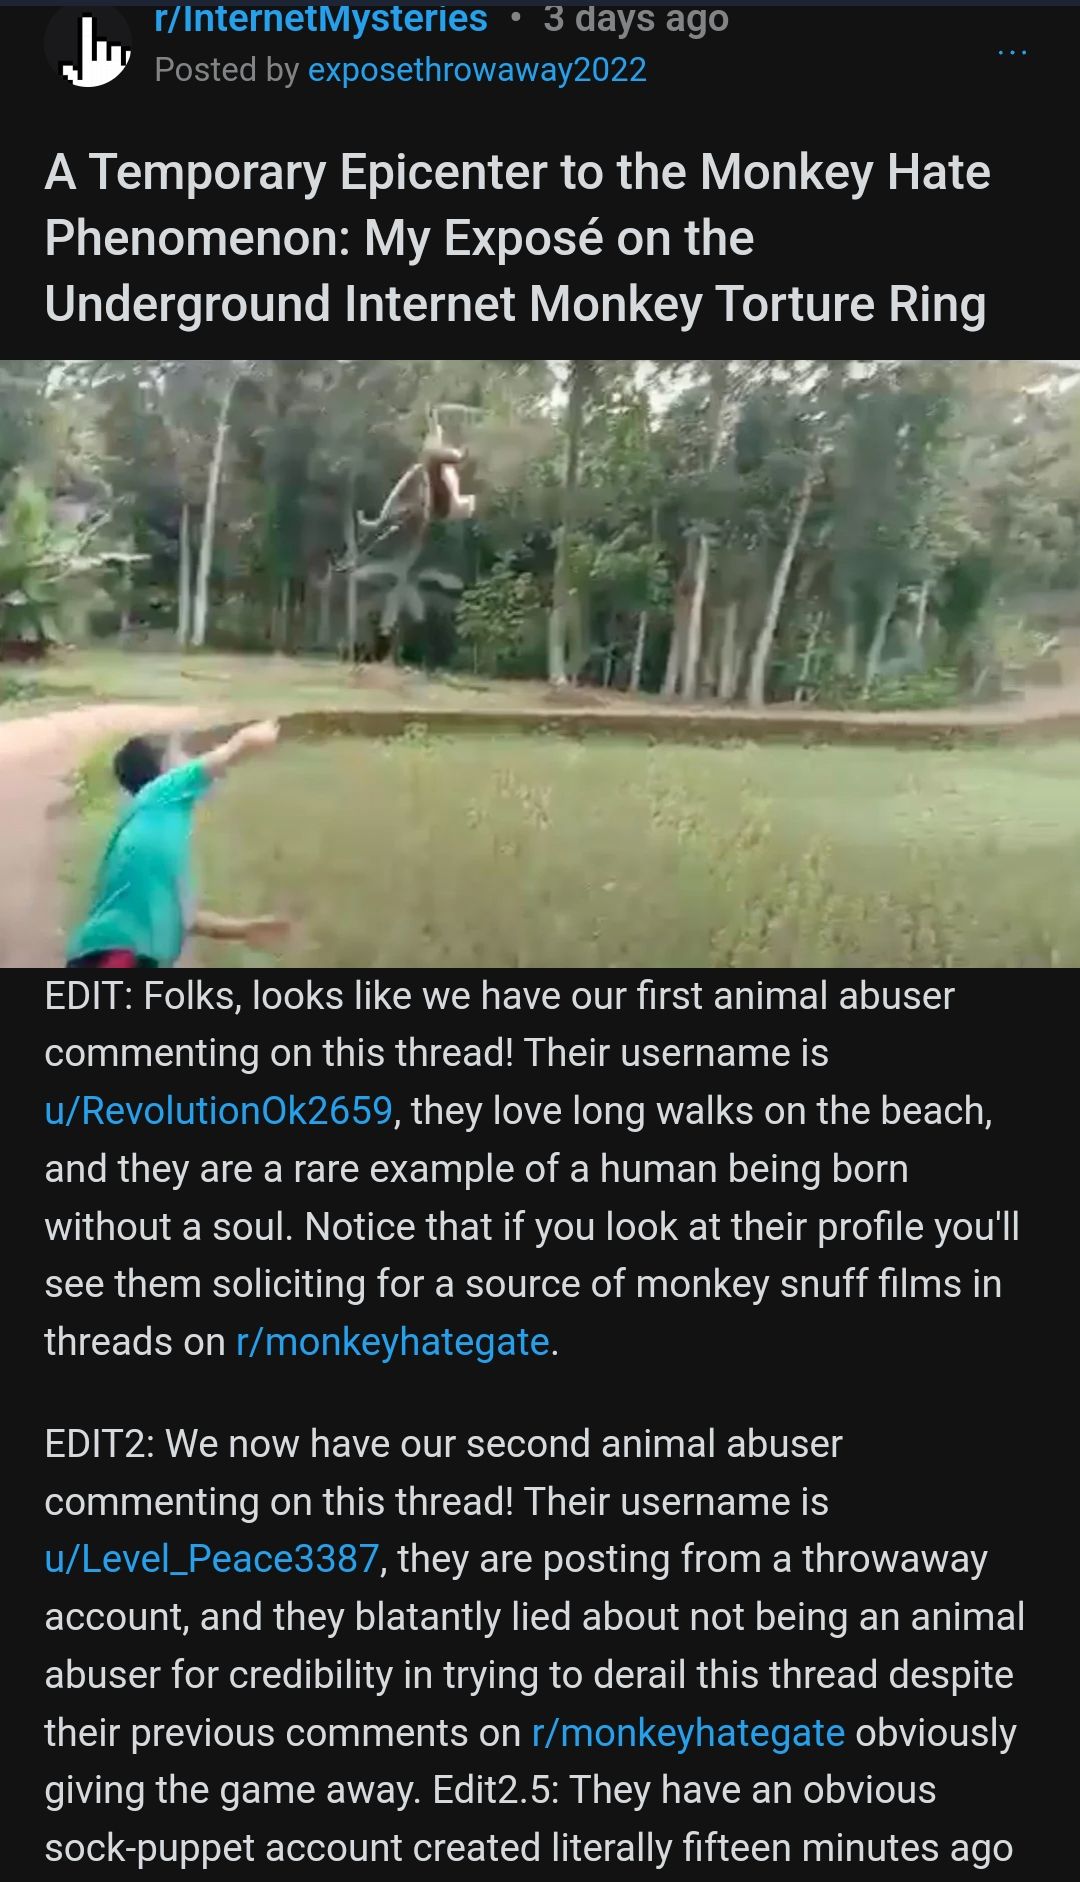This screenshot has width=1080, height=1882.
Task: Open r/monkeyhategate link in the first EDIT
Action: tap(393, 1342)
